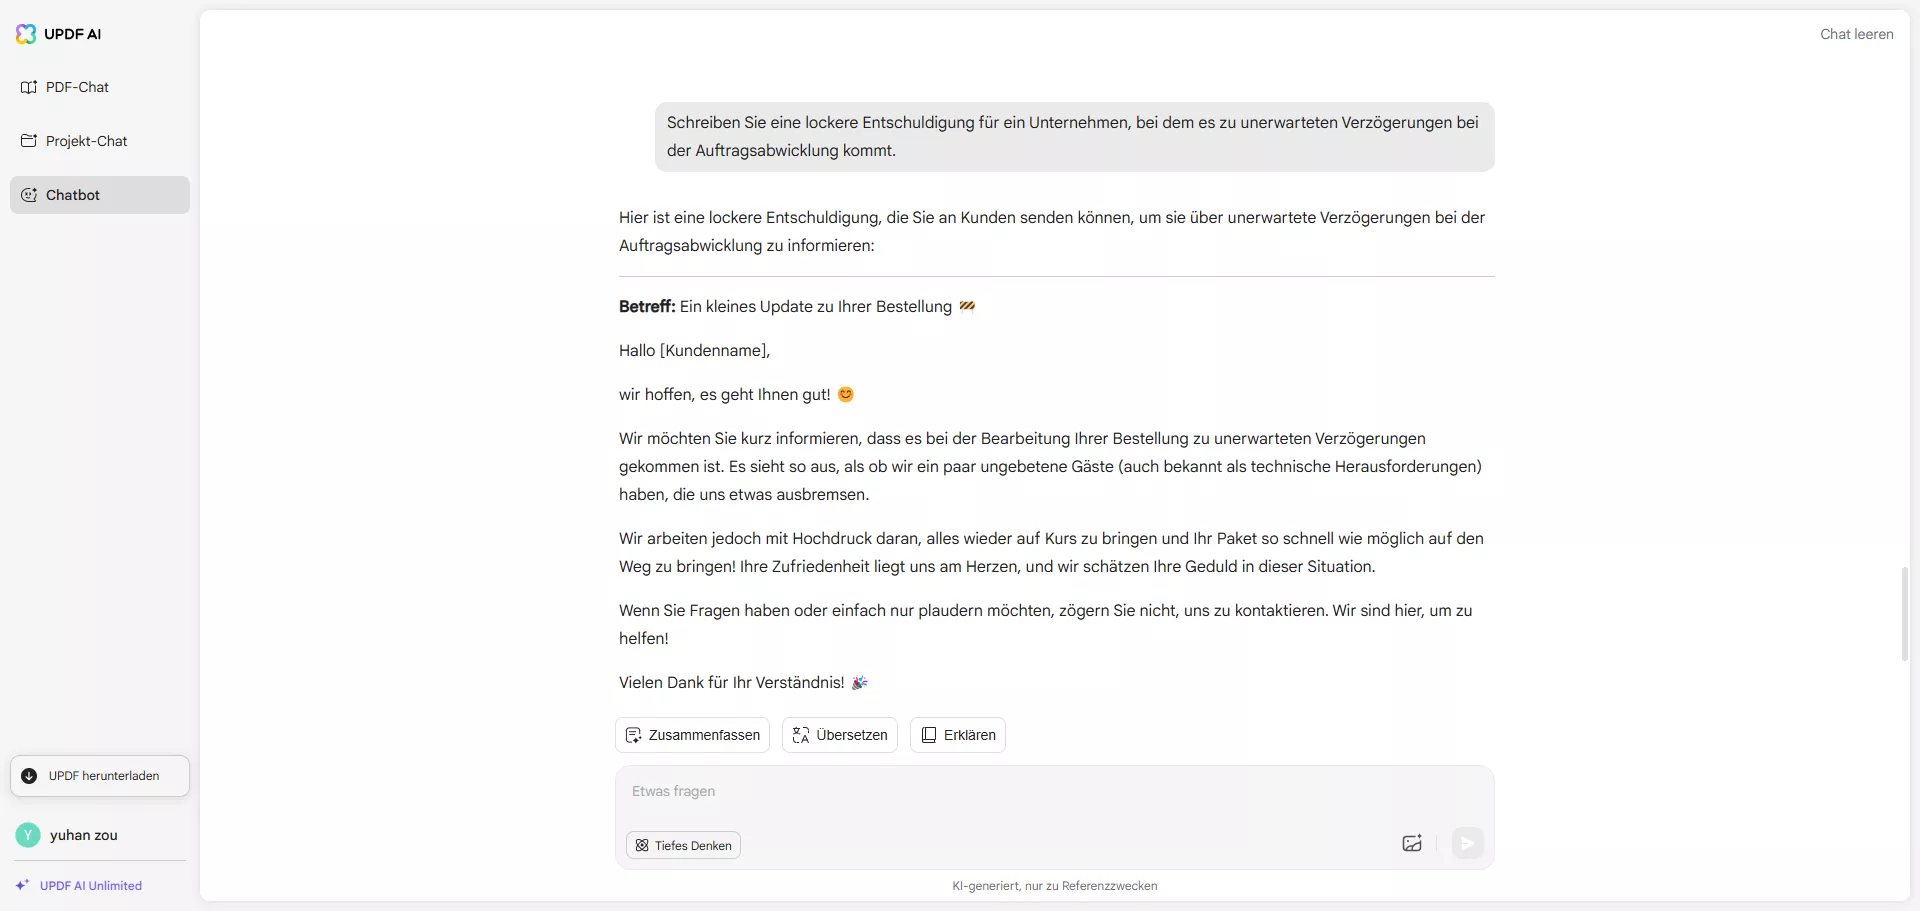This screenshot has width=1920, height=911.
Task: Click the Übersetzen button
Action: click(840, 735)
